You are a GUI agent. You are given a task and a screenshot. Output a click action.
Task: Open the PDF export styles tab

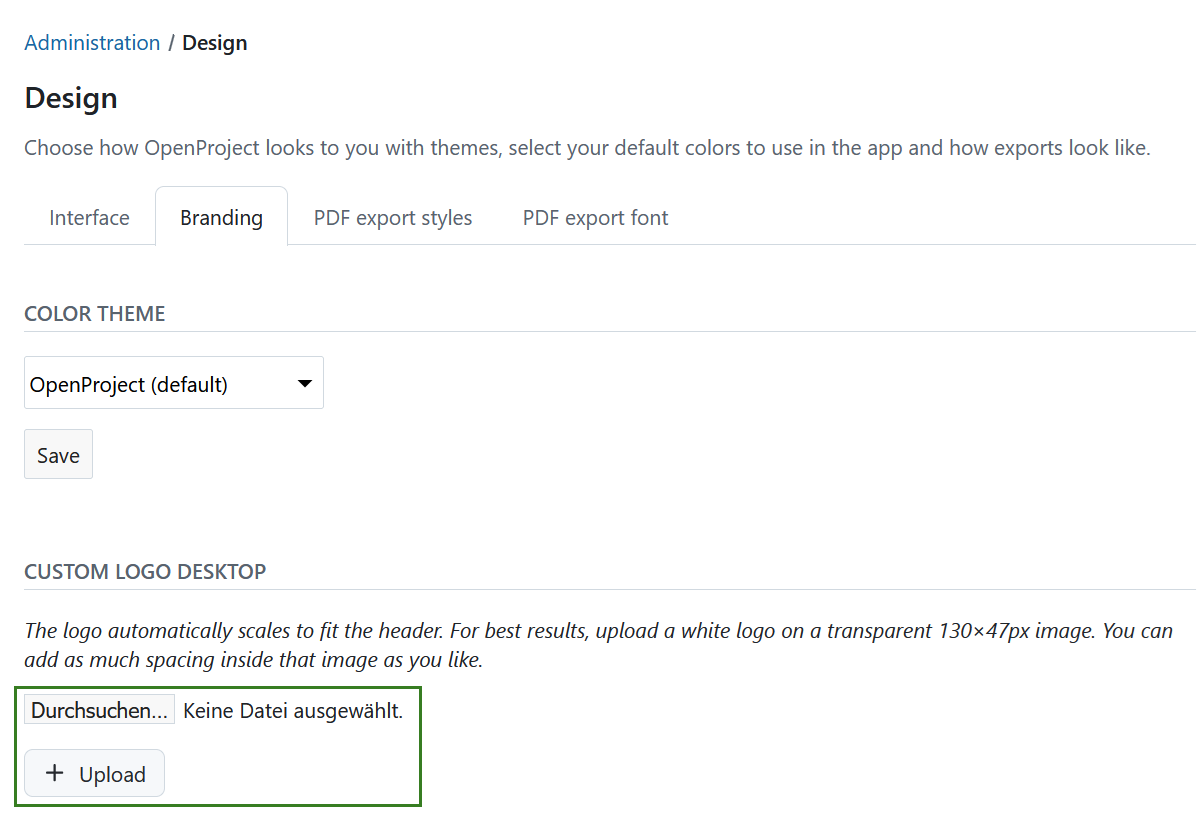[392, 217]
